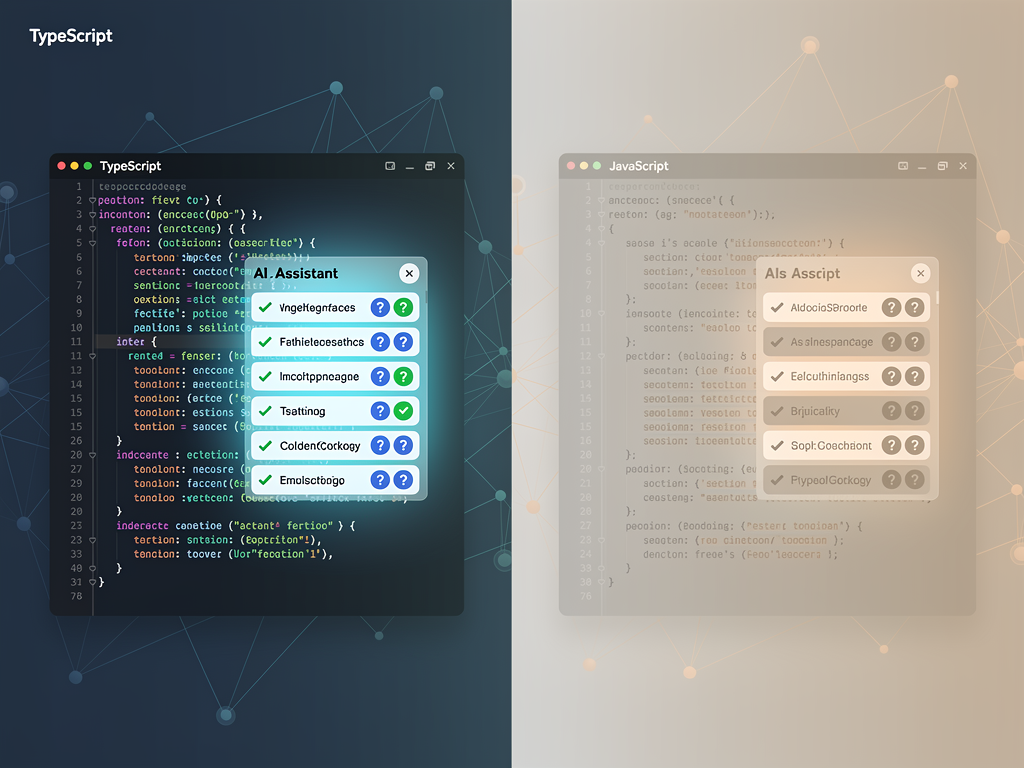Screen dimensions: 1024x768
Task: Click green checkmark circle in Tsattinog row
Action: coord(404,411)
